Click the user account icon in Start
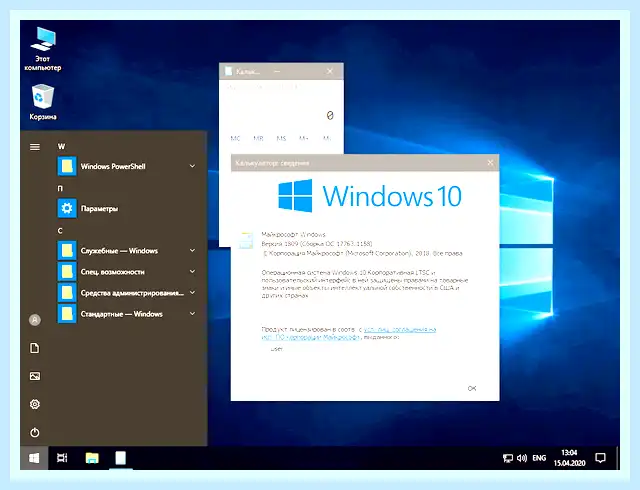The height and width of the screenshot is (490, 640). (35, 320)
